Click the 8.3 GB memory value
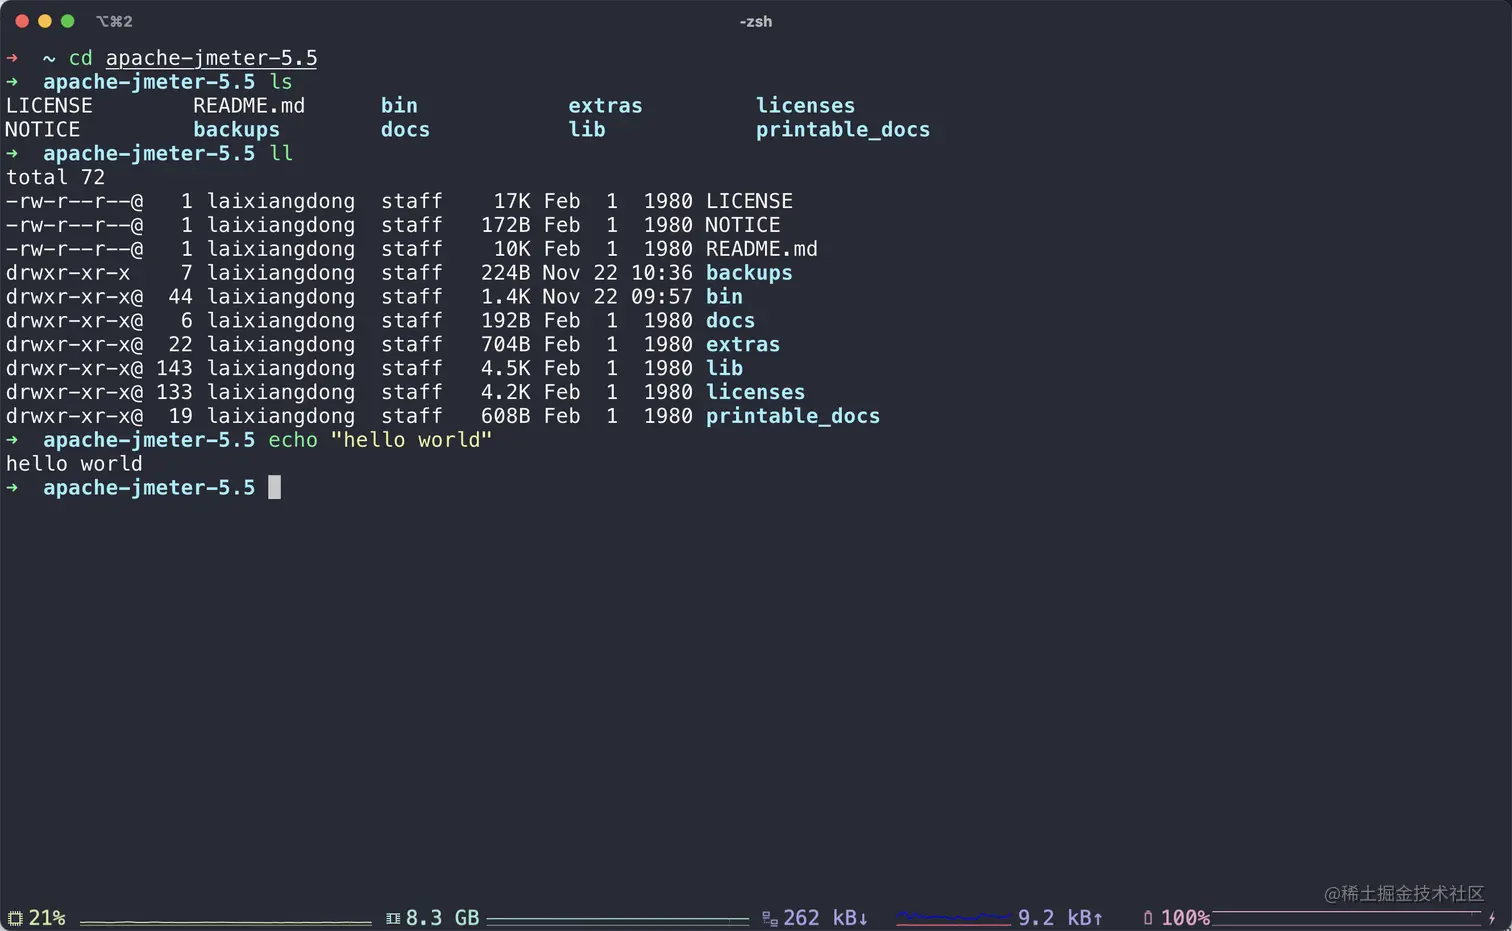Image resolution: width=1512 pixels, height=931 pixels. pos(442,918)
